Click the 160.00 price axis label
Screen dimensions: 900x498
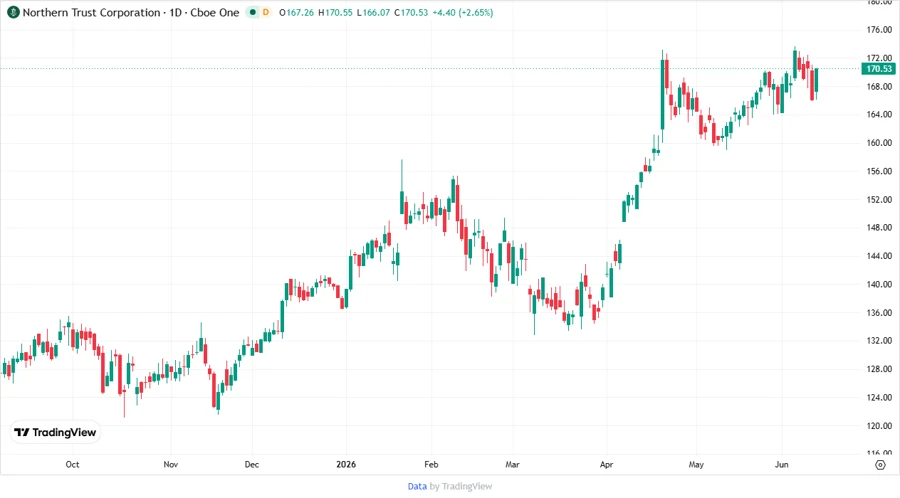(879, 143)
